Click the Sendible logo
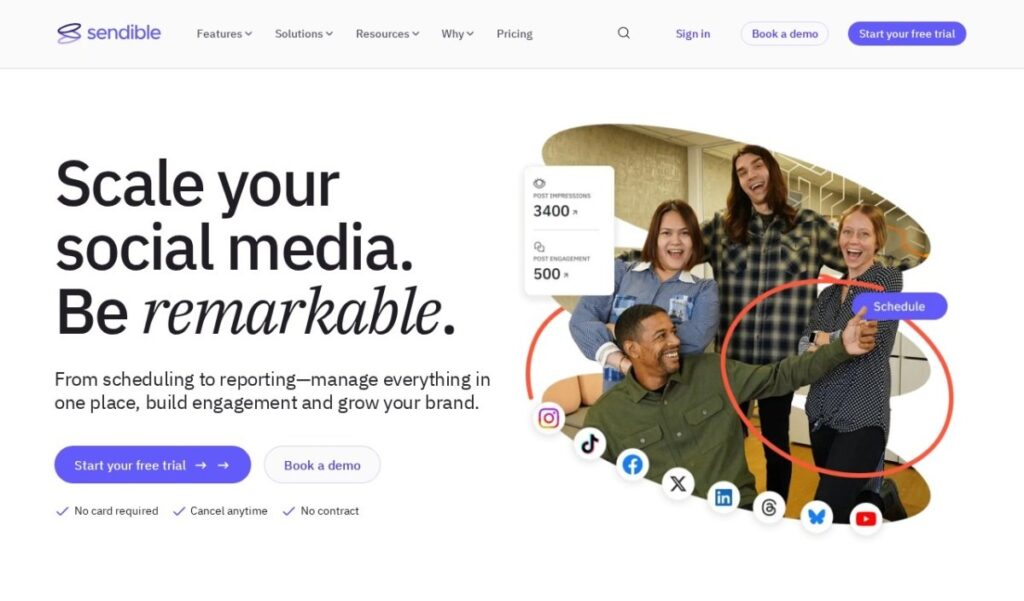The image size is (1024, 601). click(108, 33)
